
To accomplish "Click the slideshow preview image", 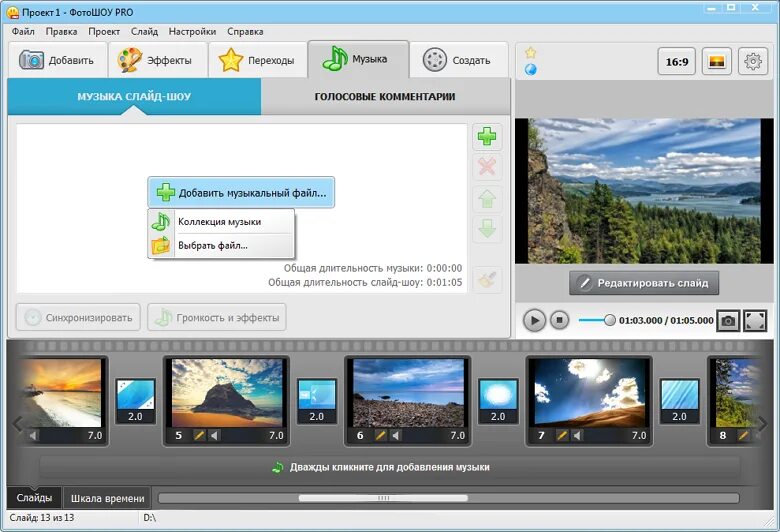I will click(644, 191).
